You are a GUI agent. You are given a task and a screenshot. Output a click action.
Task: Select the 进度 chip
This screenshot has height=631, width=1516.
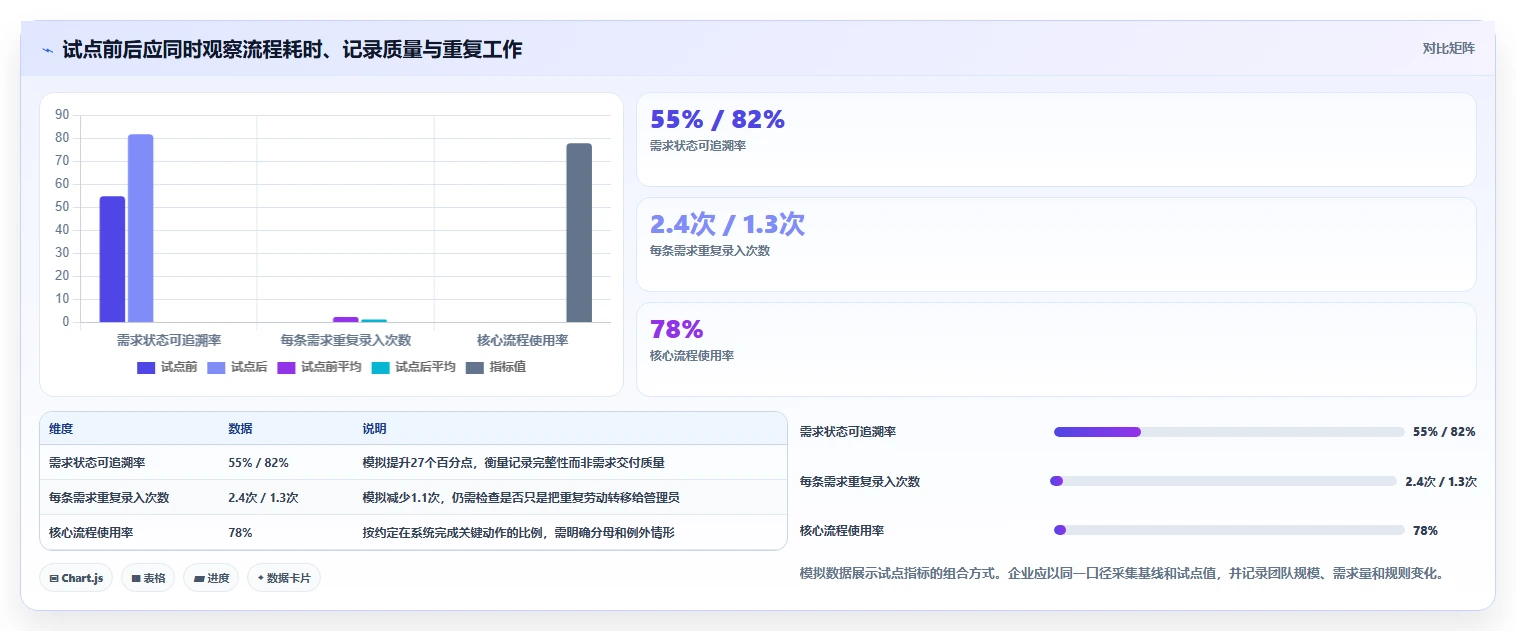coord(211,578)
